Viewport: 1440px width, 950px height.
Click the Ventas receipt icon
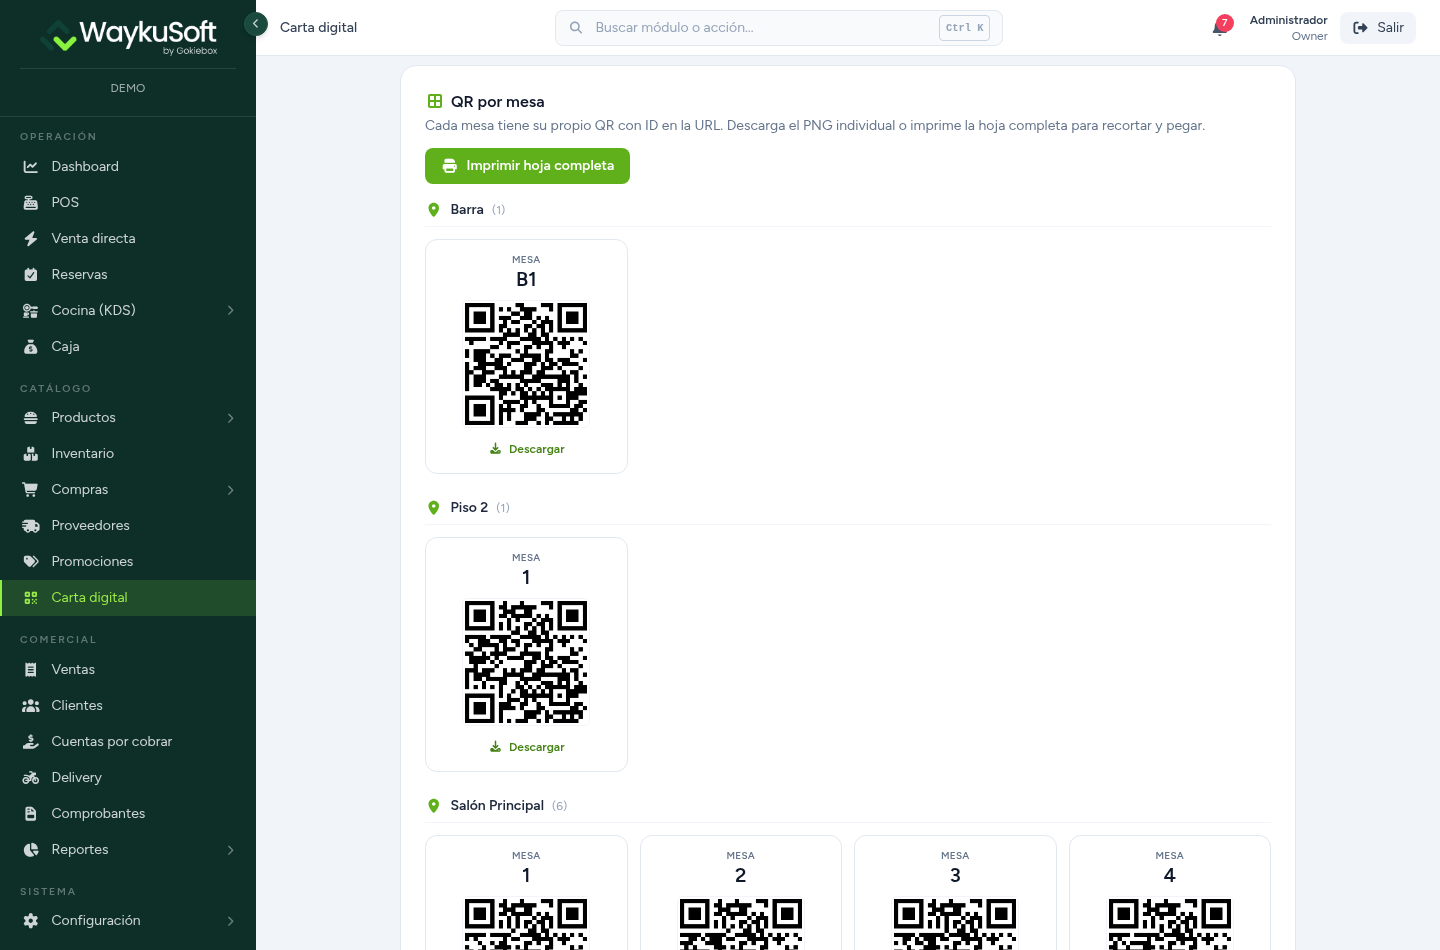[x=31, y=670]
